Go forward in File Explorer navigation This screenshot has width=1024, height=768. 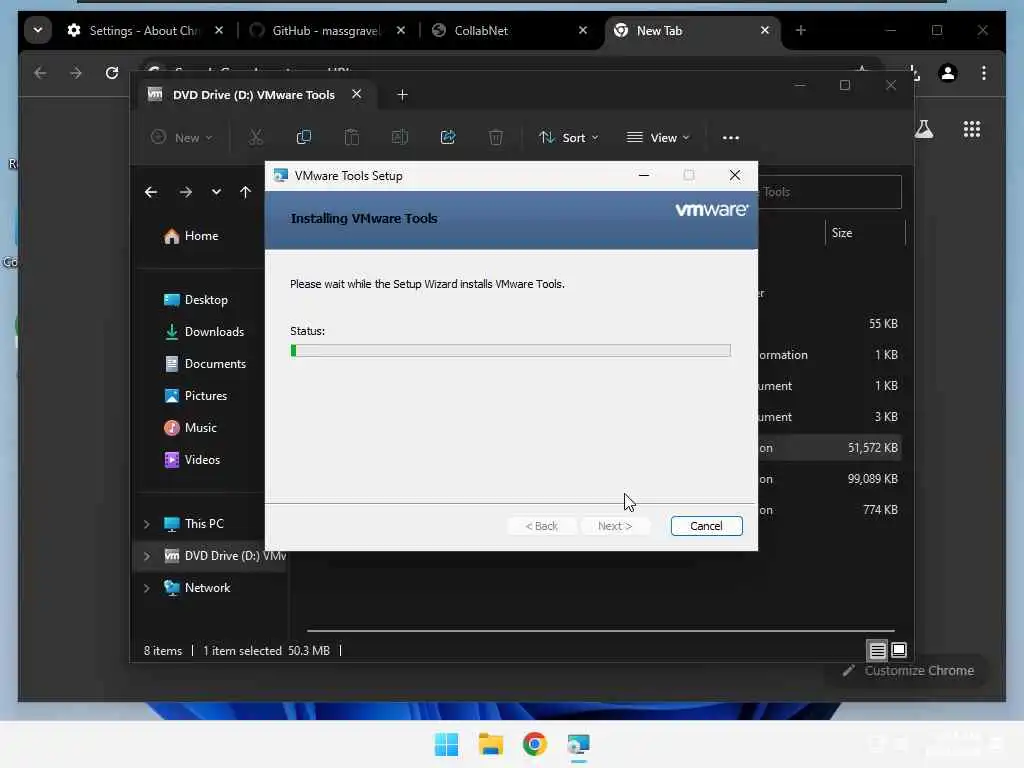tap(185, 192)
